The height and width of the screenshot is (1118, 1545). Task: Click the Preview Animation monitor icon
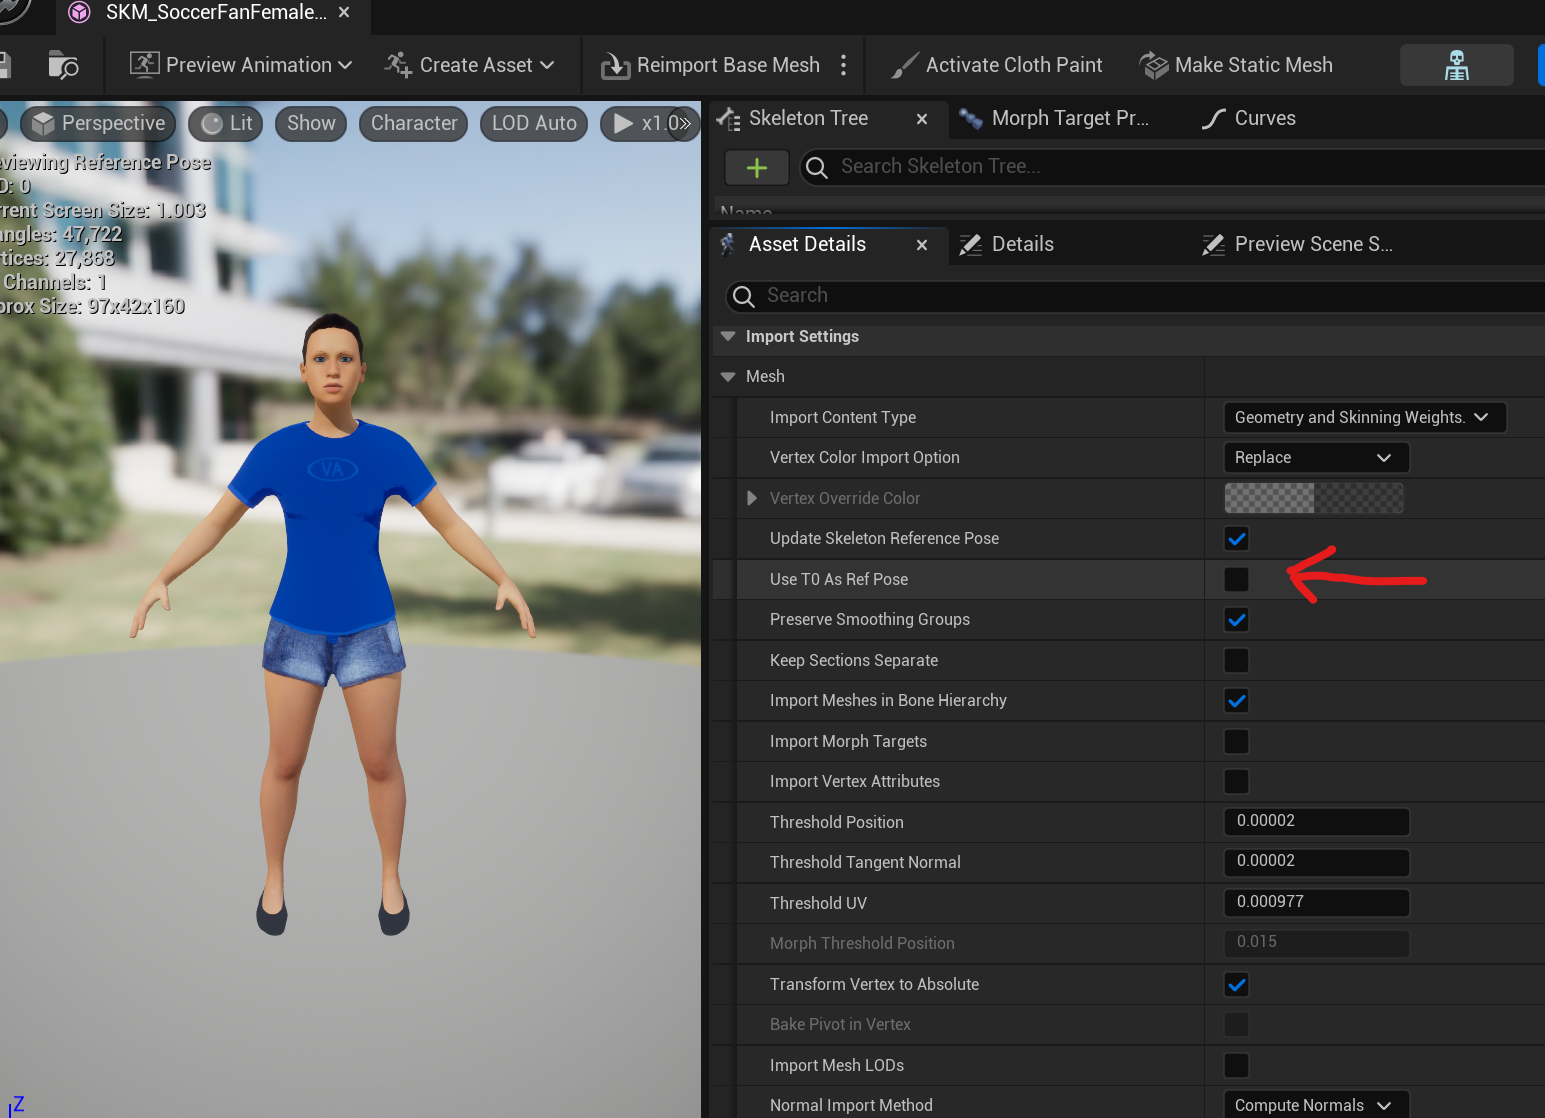point(144,64)
